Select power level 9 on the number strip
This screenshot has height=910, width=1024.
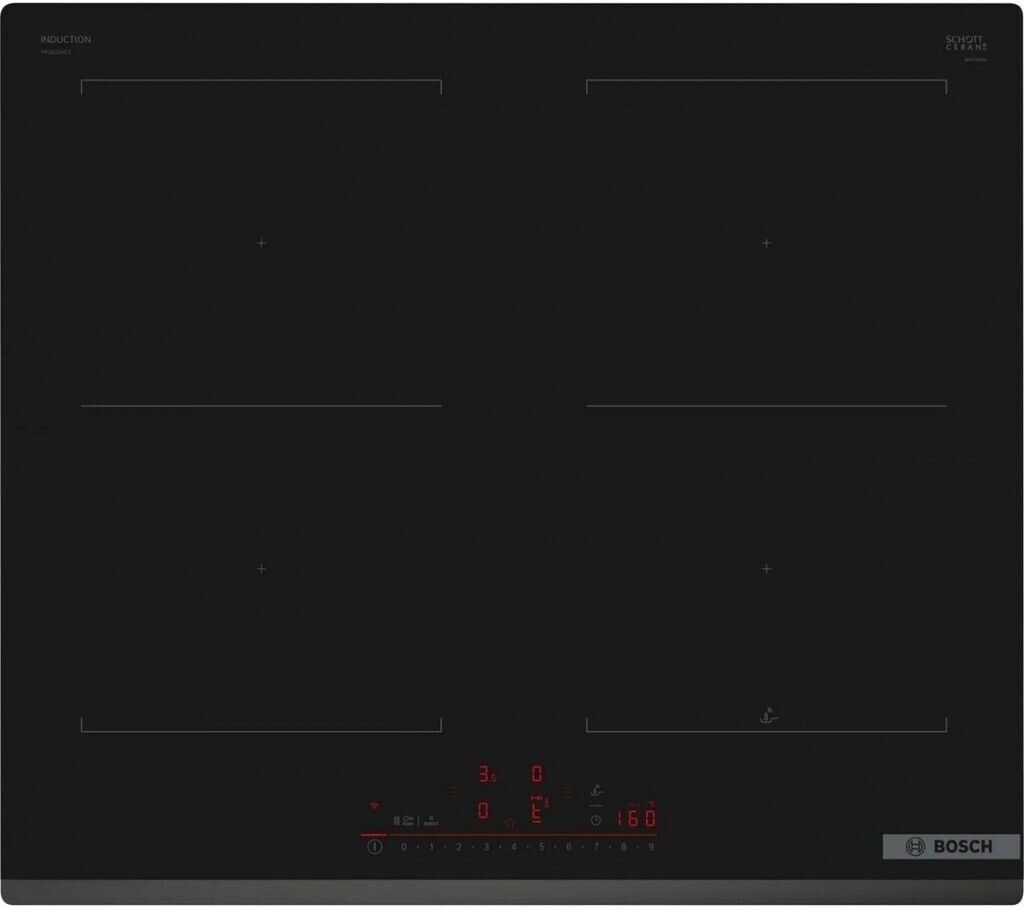click(651, 847)
